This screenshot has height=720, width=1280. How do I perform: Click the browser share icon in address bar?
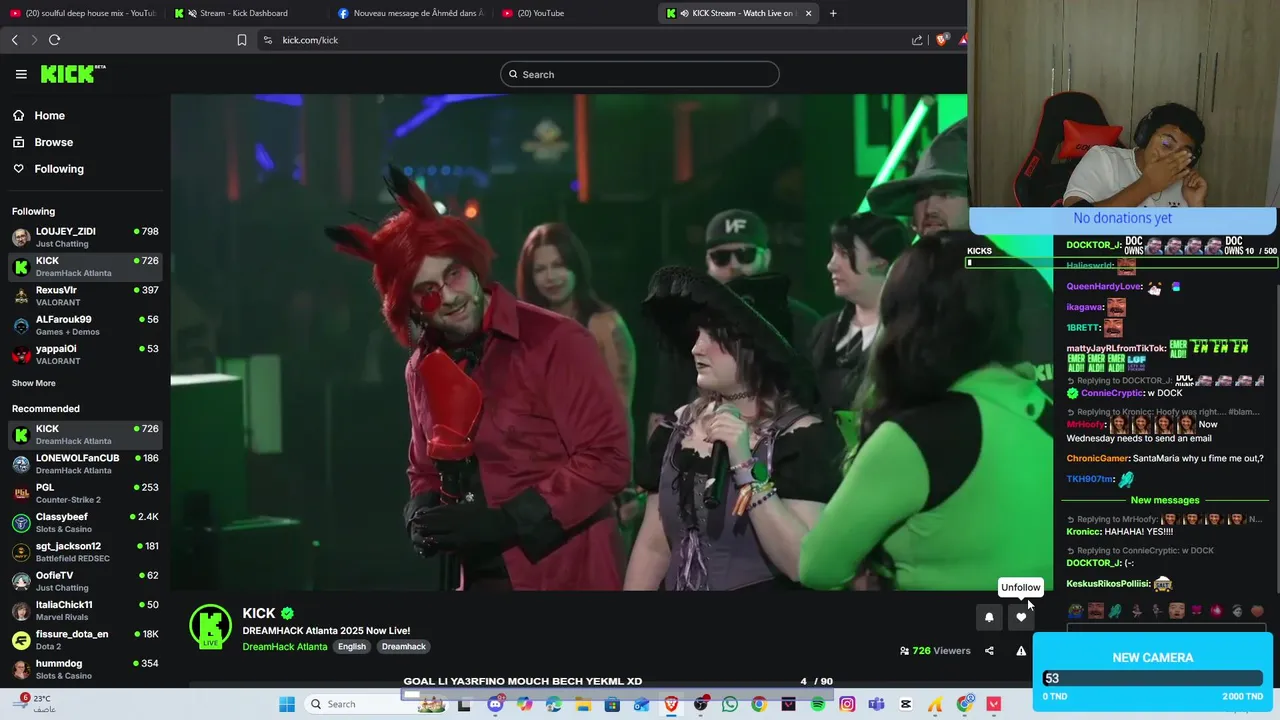917,40
